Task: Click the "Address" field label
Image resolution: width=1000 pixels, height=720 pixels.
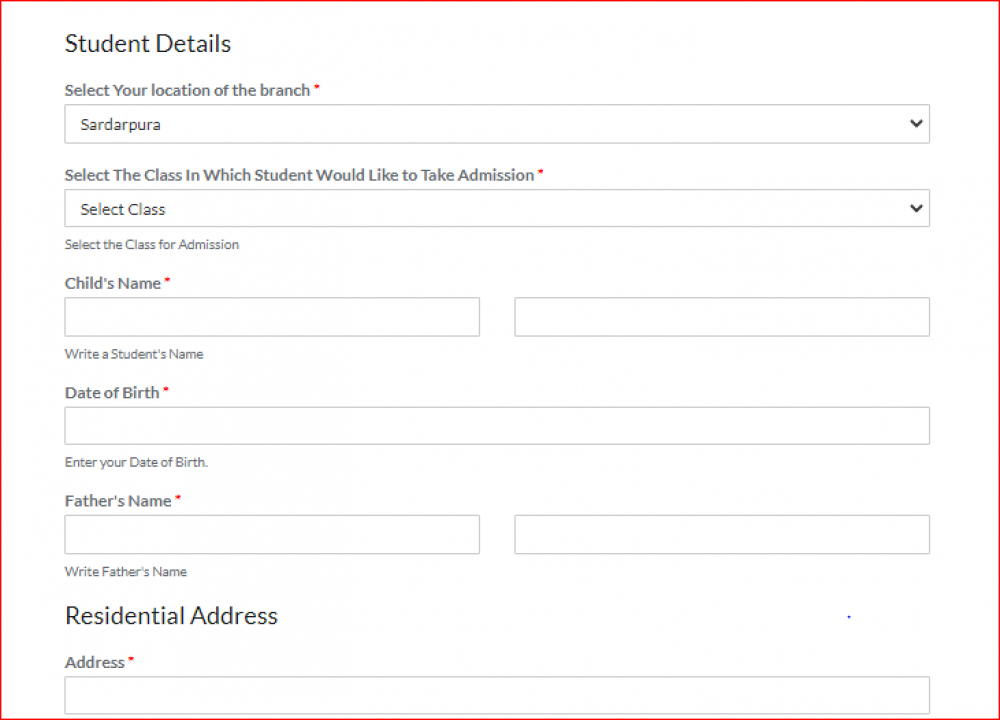Action: [x=95, y=662]
